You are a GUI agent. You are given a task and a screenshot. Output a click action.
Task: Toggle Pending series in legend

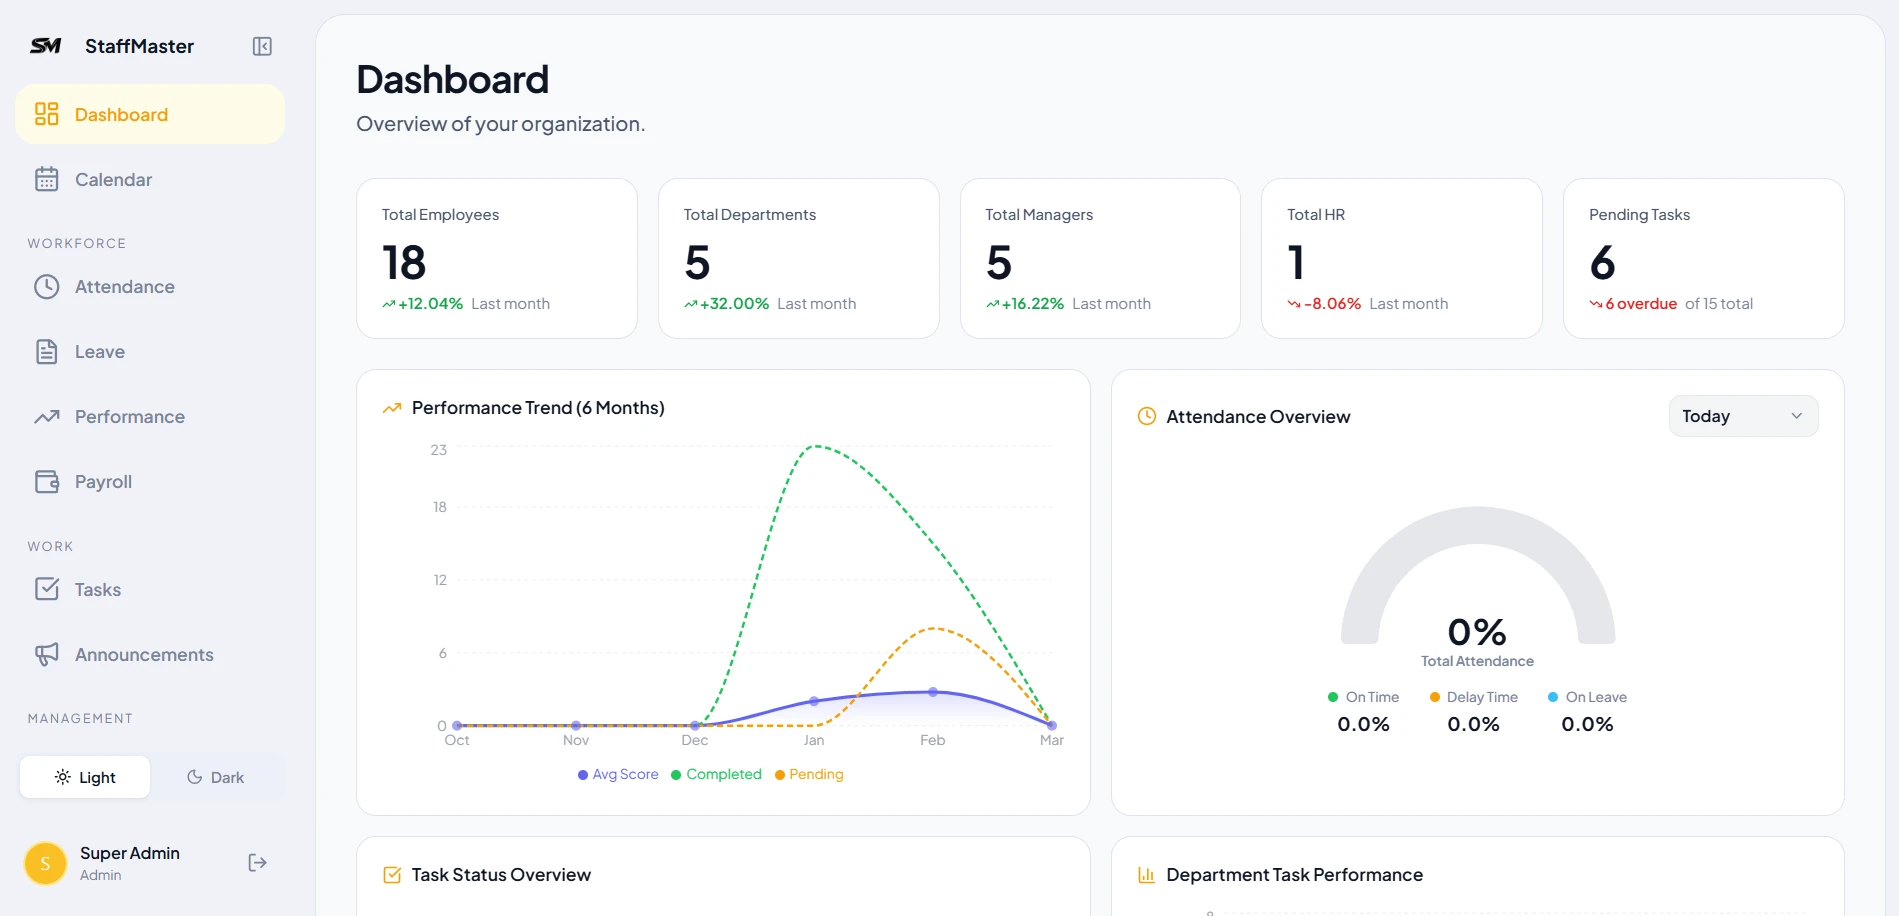point(809,774)
